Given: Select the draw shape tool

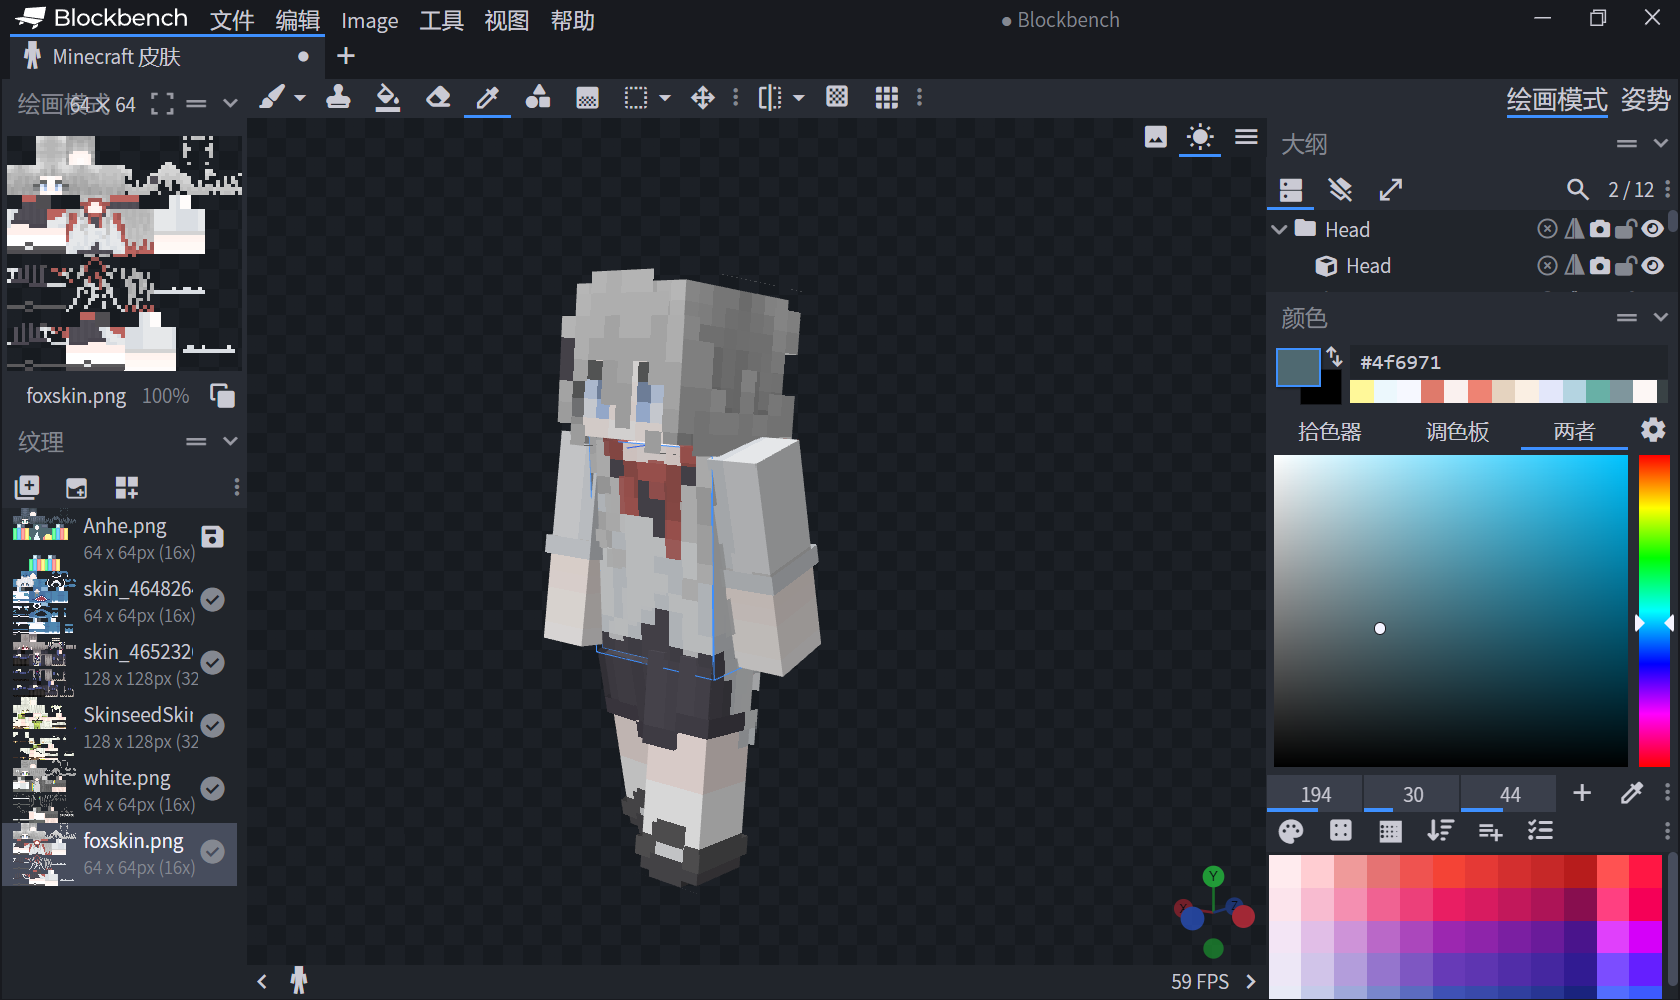Looking at the screenshot, I should pyautogui.click(x=538, y=97).
